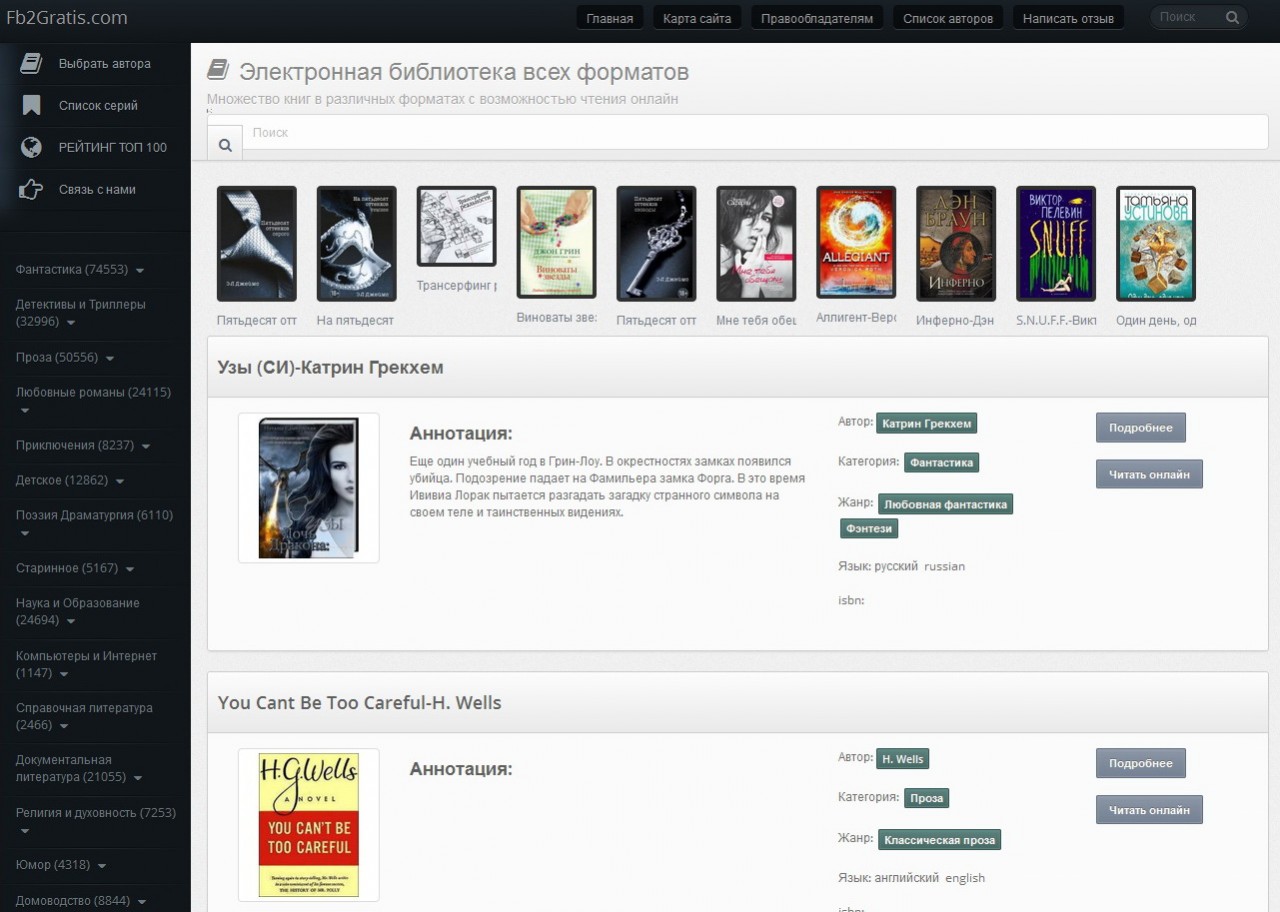Open You Cant Be Too Careful-H. Wells title
Screen dimensions: 1280x912
tap(360, 703)
